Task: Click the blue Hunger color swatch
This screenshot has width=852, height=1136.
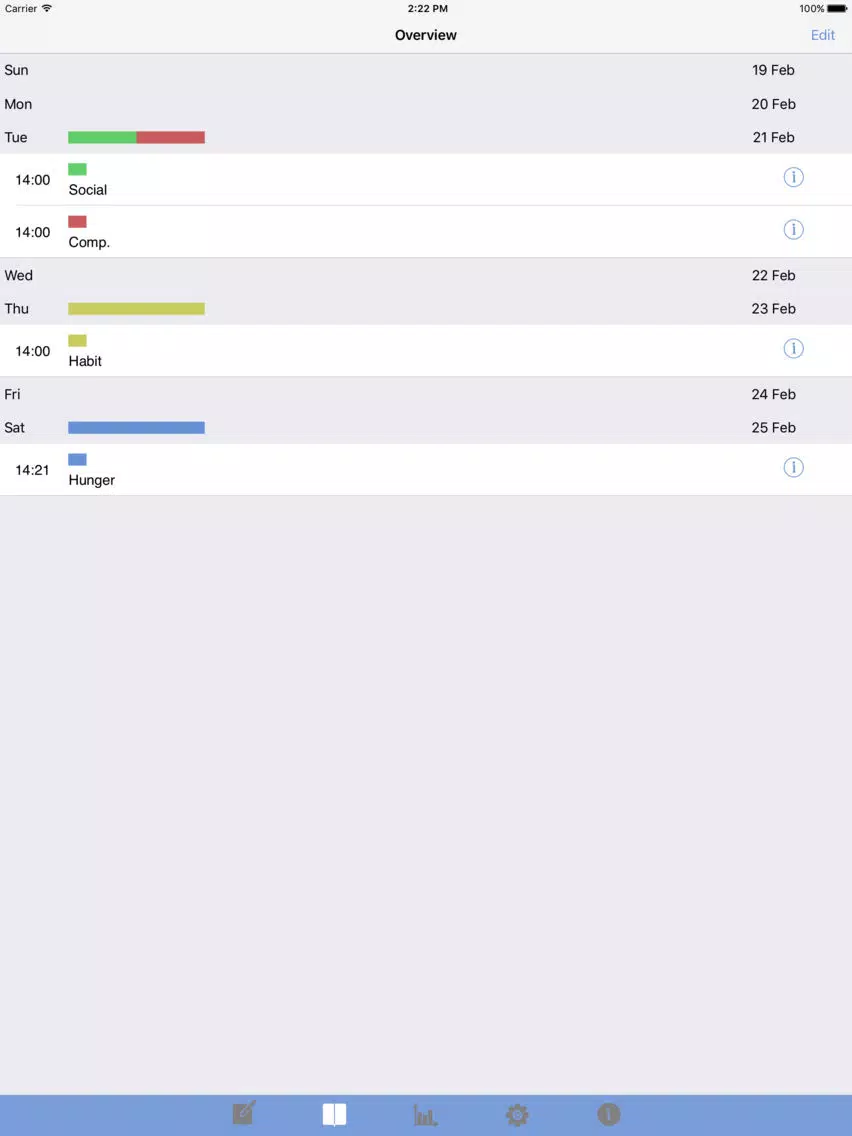Action: coord(78,459)
